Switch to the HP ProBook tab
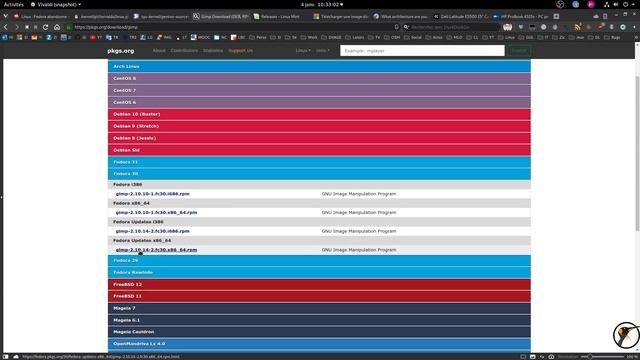 tap(520, 16)
